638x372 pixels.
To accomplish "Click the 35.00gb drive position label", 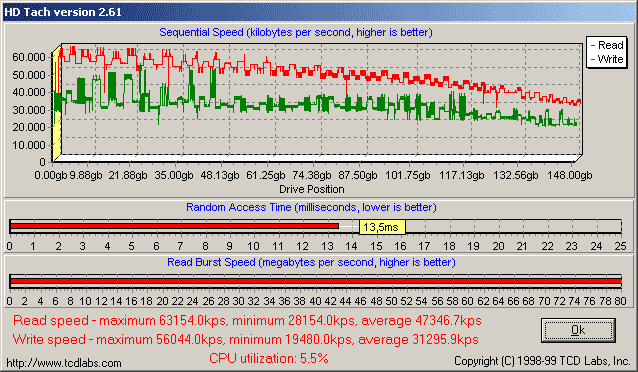I will pyautogui.click(x=174, y=175).
